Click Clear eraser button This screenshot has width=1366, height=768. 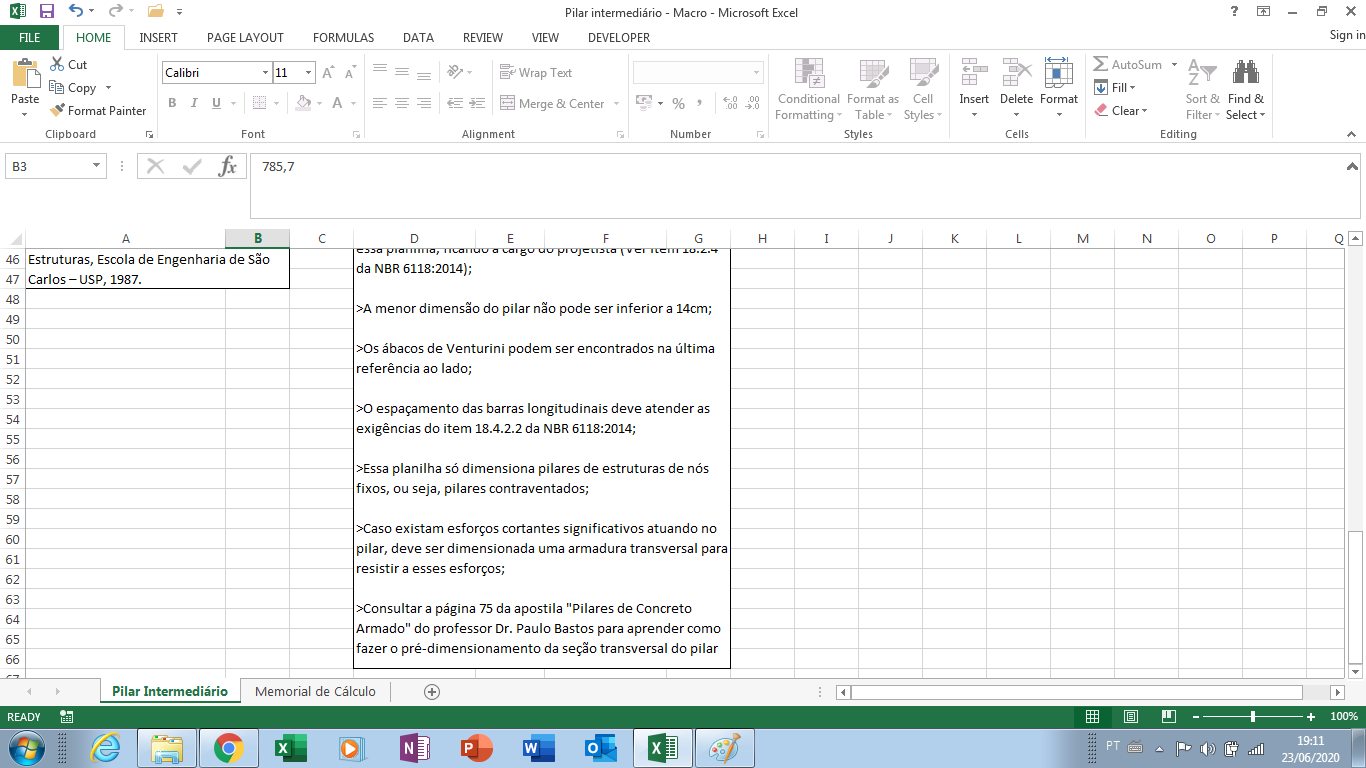point(1121,110)
